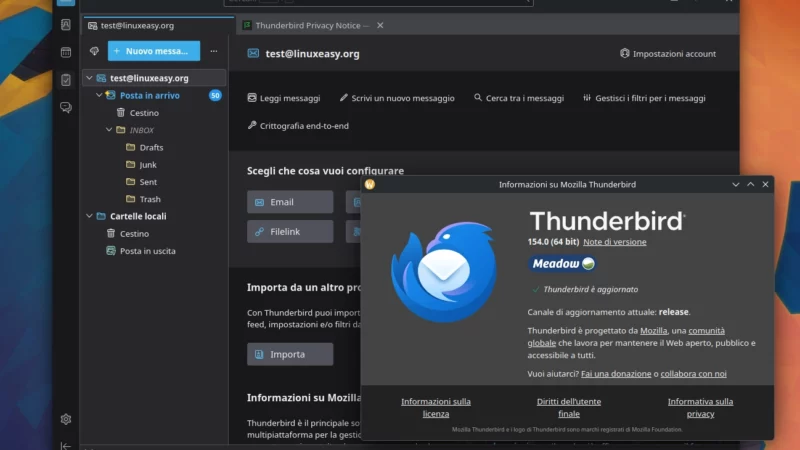Open Informazioni sulla licenza link
The image size is (800, 450).
(436, 408)
